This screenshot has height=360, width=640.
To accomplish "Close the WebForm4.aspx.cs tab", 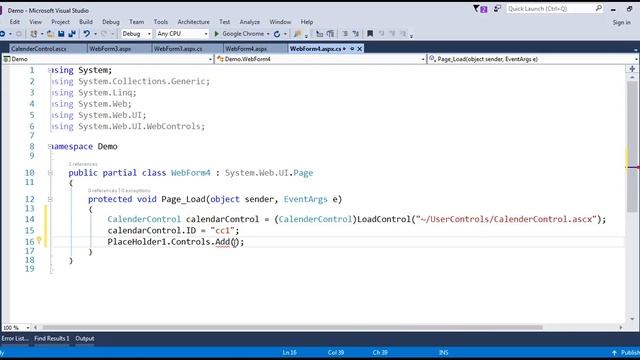I will [360, 49].
